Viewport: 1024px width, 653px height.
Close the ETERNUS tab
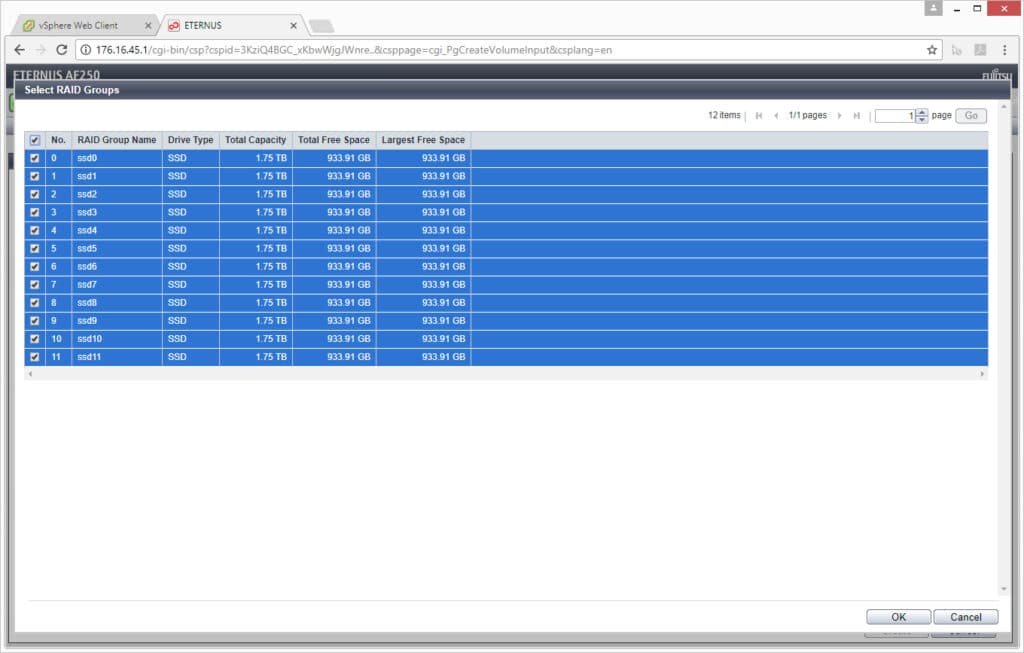[293, 25]
